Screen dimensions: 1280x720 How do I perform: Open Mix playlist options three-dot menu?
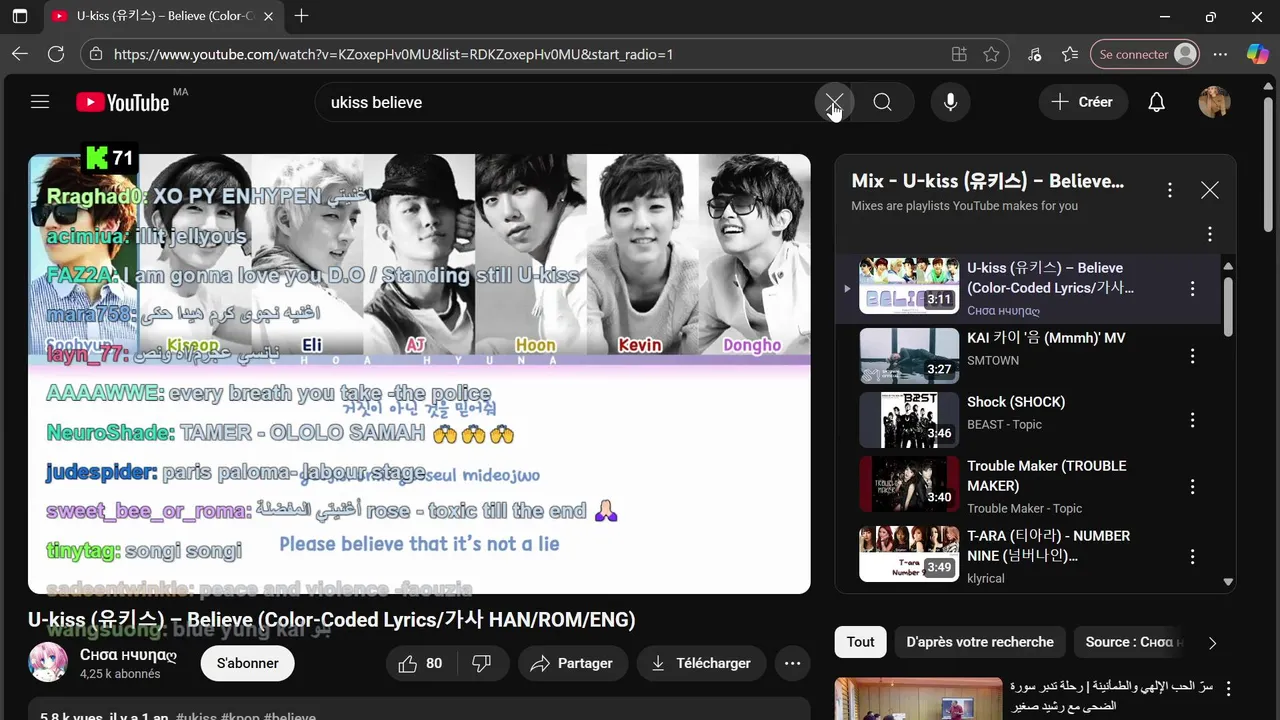1169,190
